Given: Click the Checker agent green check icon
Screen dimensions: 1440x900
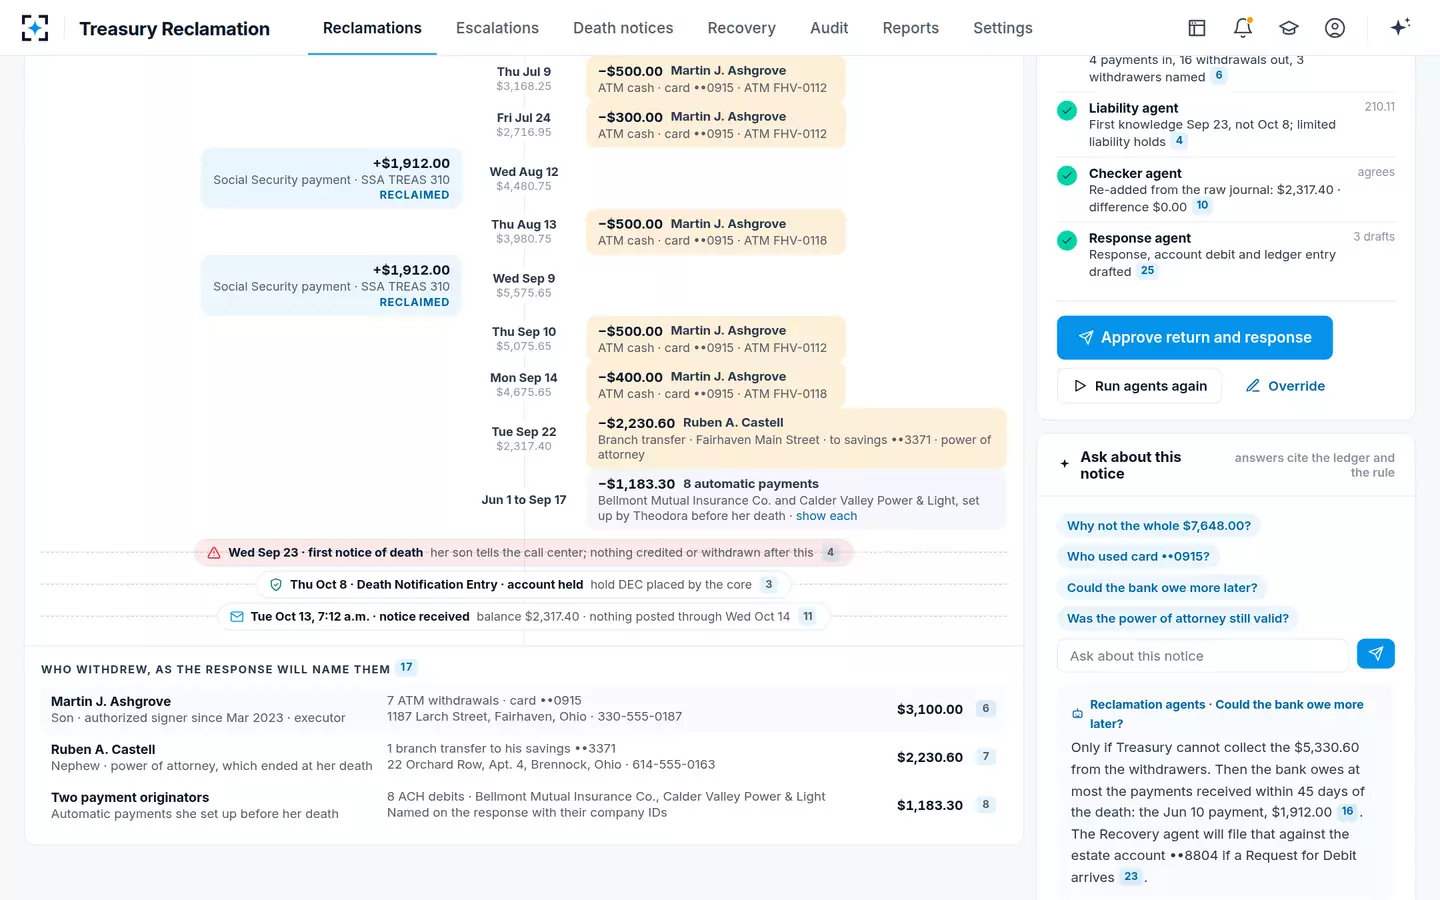Looking at the screenshot, I should coord(1067,175).
